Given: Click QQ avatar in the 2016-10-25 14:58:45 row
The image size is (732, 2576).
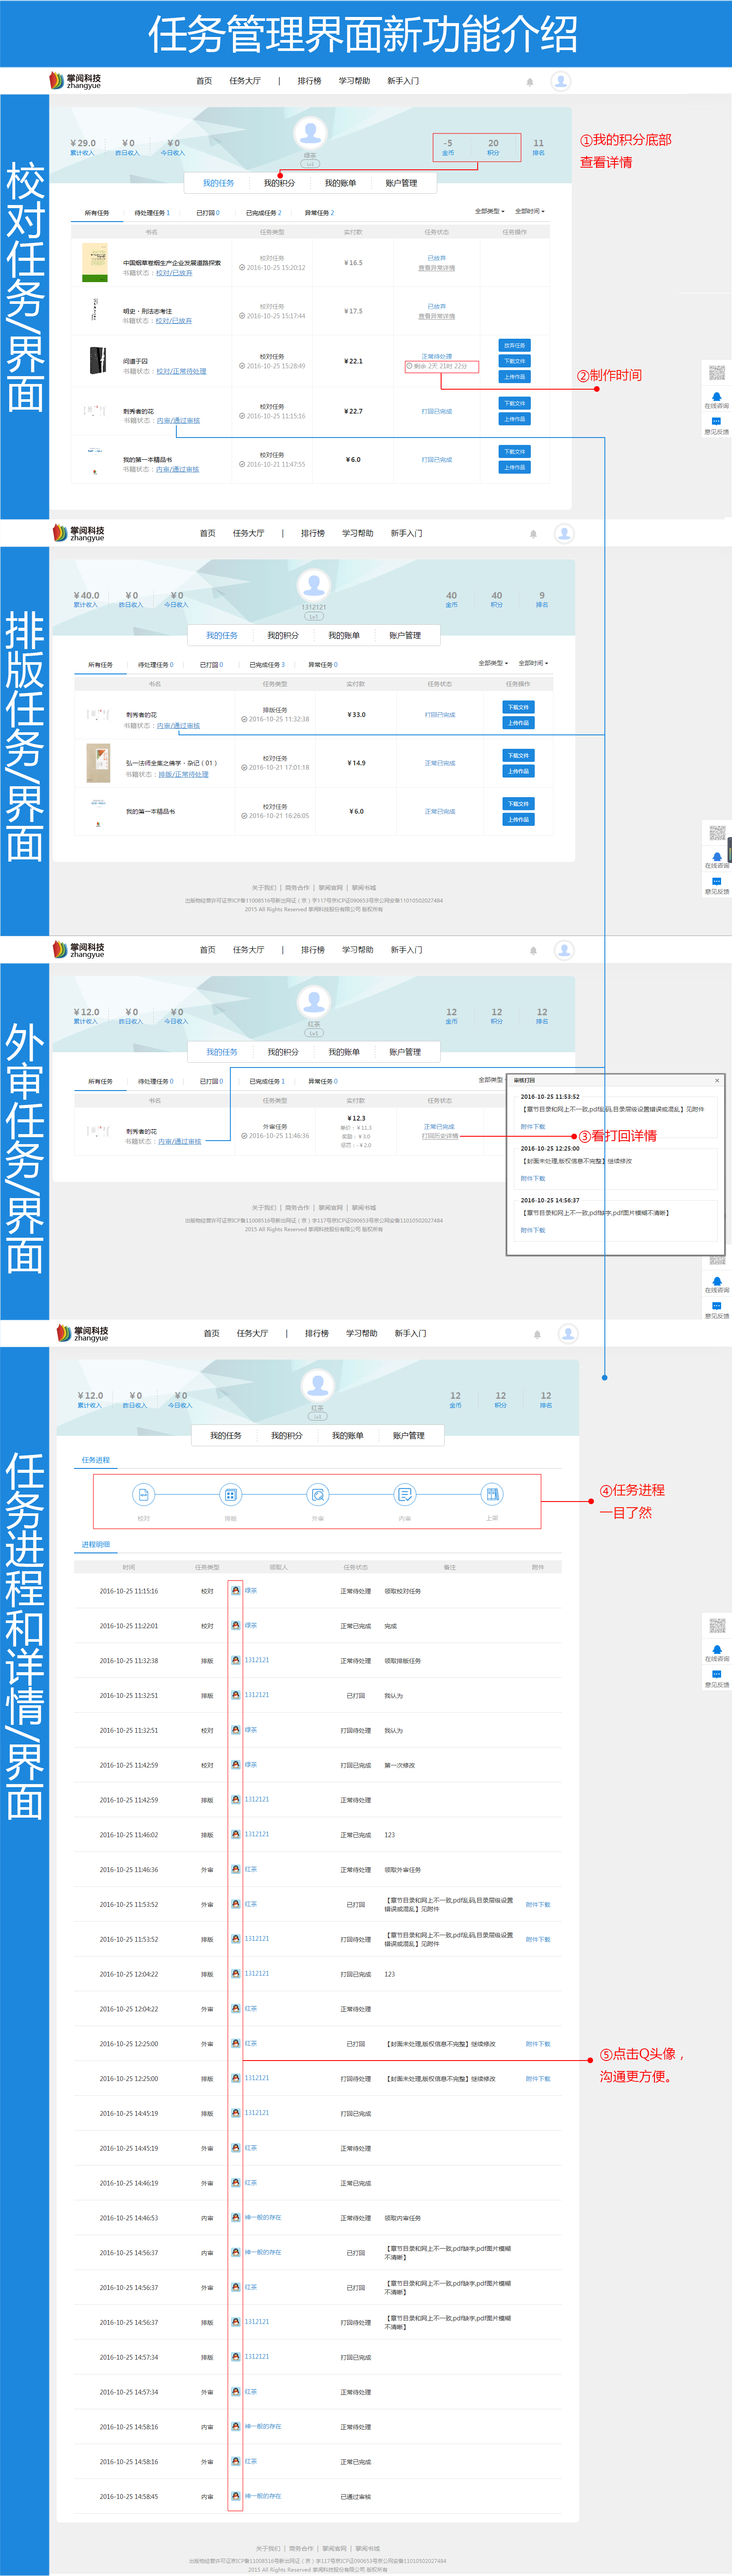Looking at the screenshot, I should pyautogui.click(x=236, y=2496).
